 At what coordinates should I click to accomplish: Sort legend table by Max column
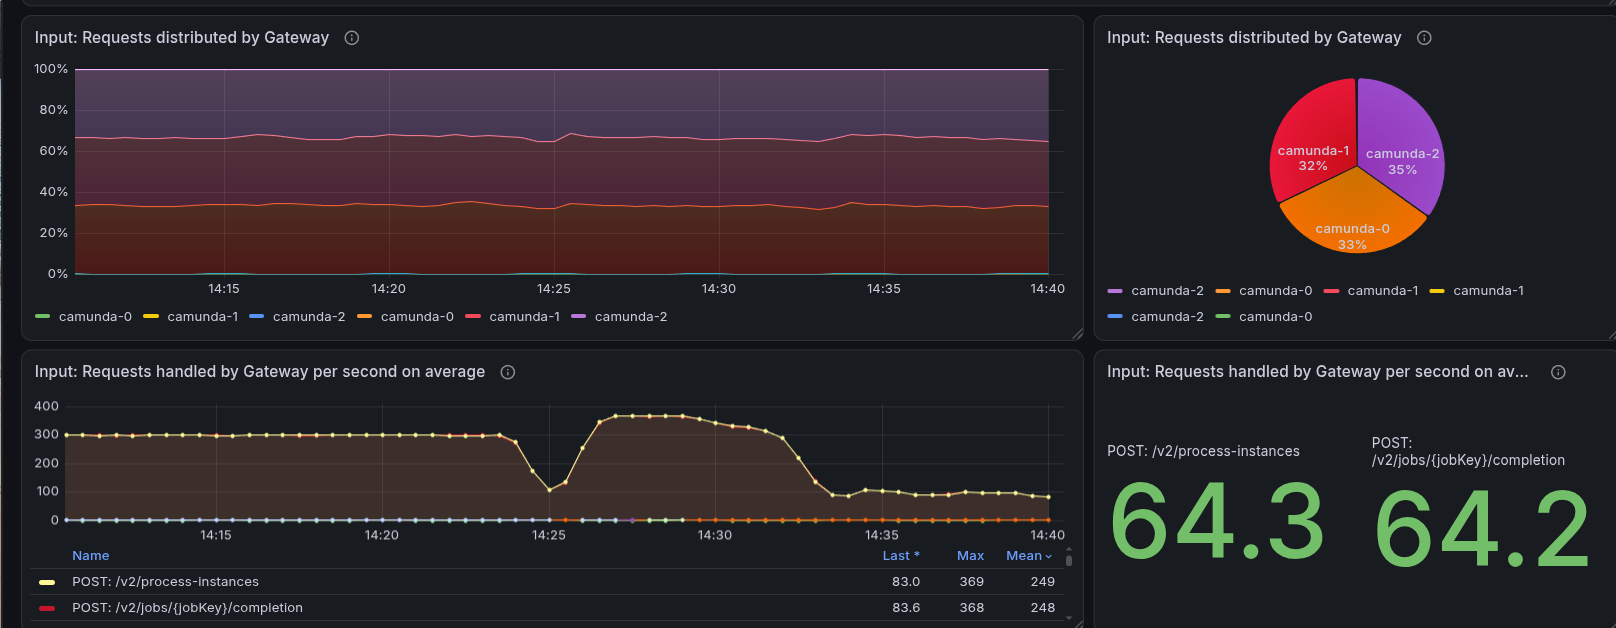[970, 556]
